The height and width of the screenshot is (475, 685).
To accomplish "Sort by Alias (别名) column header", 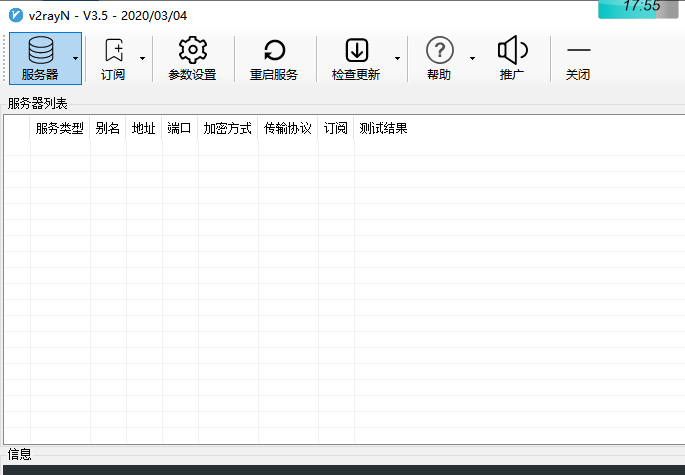I will [107, 129].
